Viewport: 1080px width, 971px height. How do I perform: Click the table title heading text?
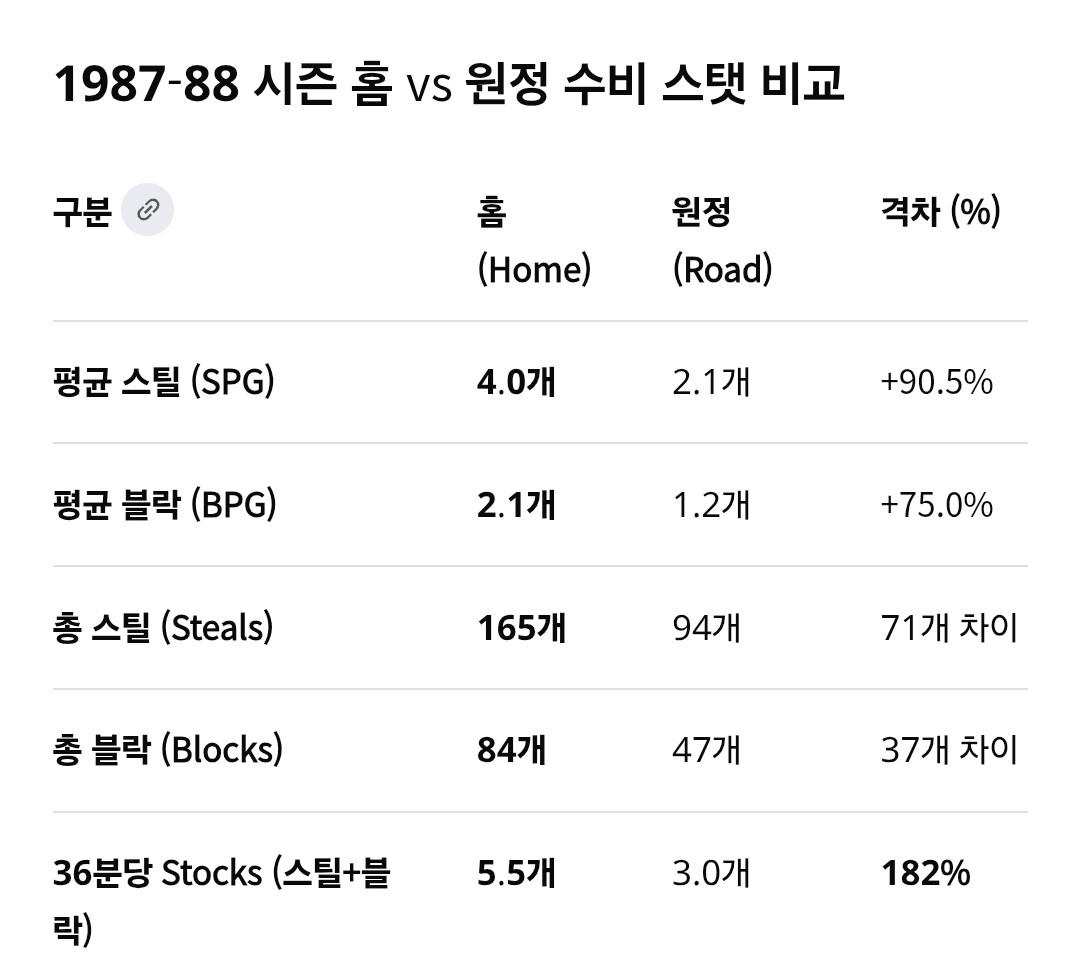[x=449, y=86]
